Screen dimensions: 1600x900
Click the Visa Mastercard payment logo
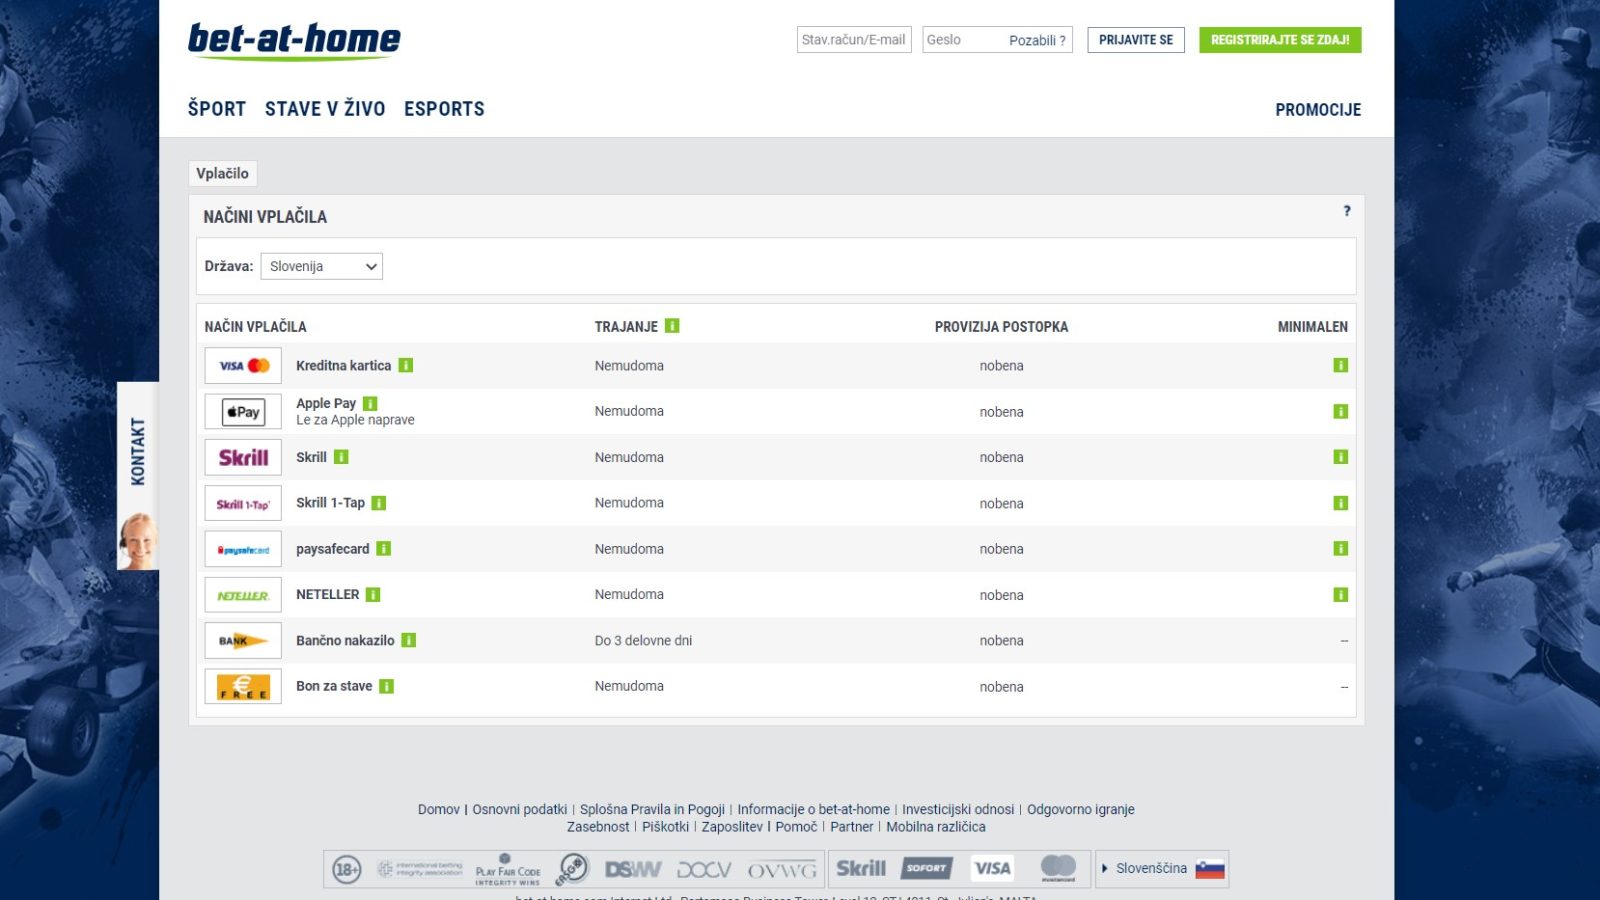[x=243, y=366]
